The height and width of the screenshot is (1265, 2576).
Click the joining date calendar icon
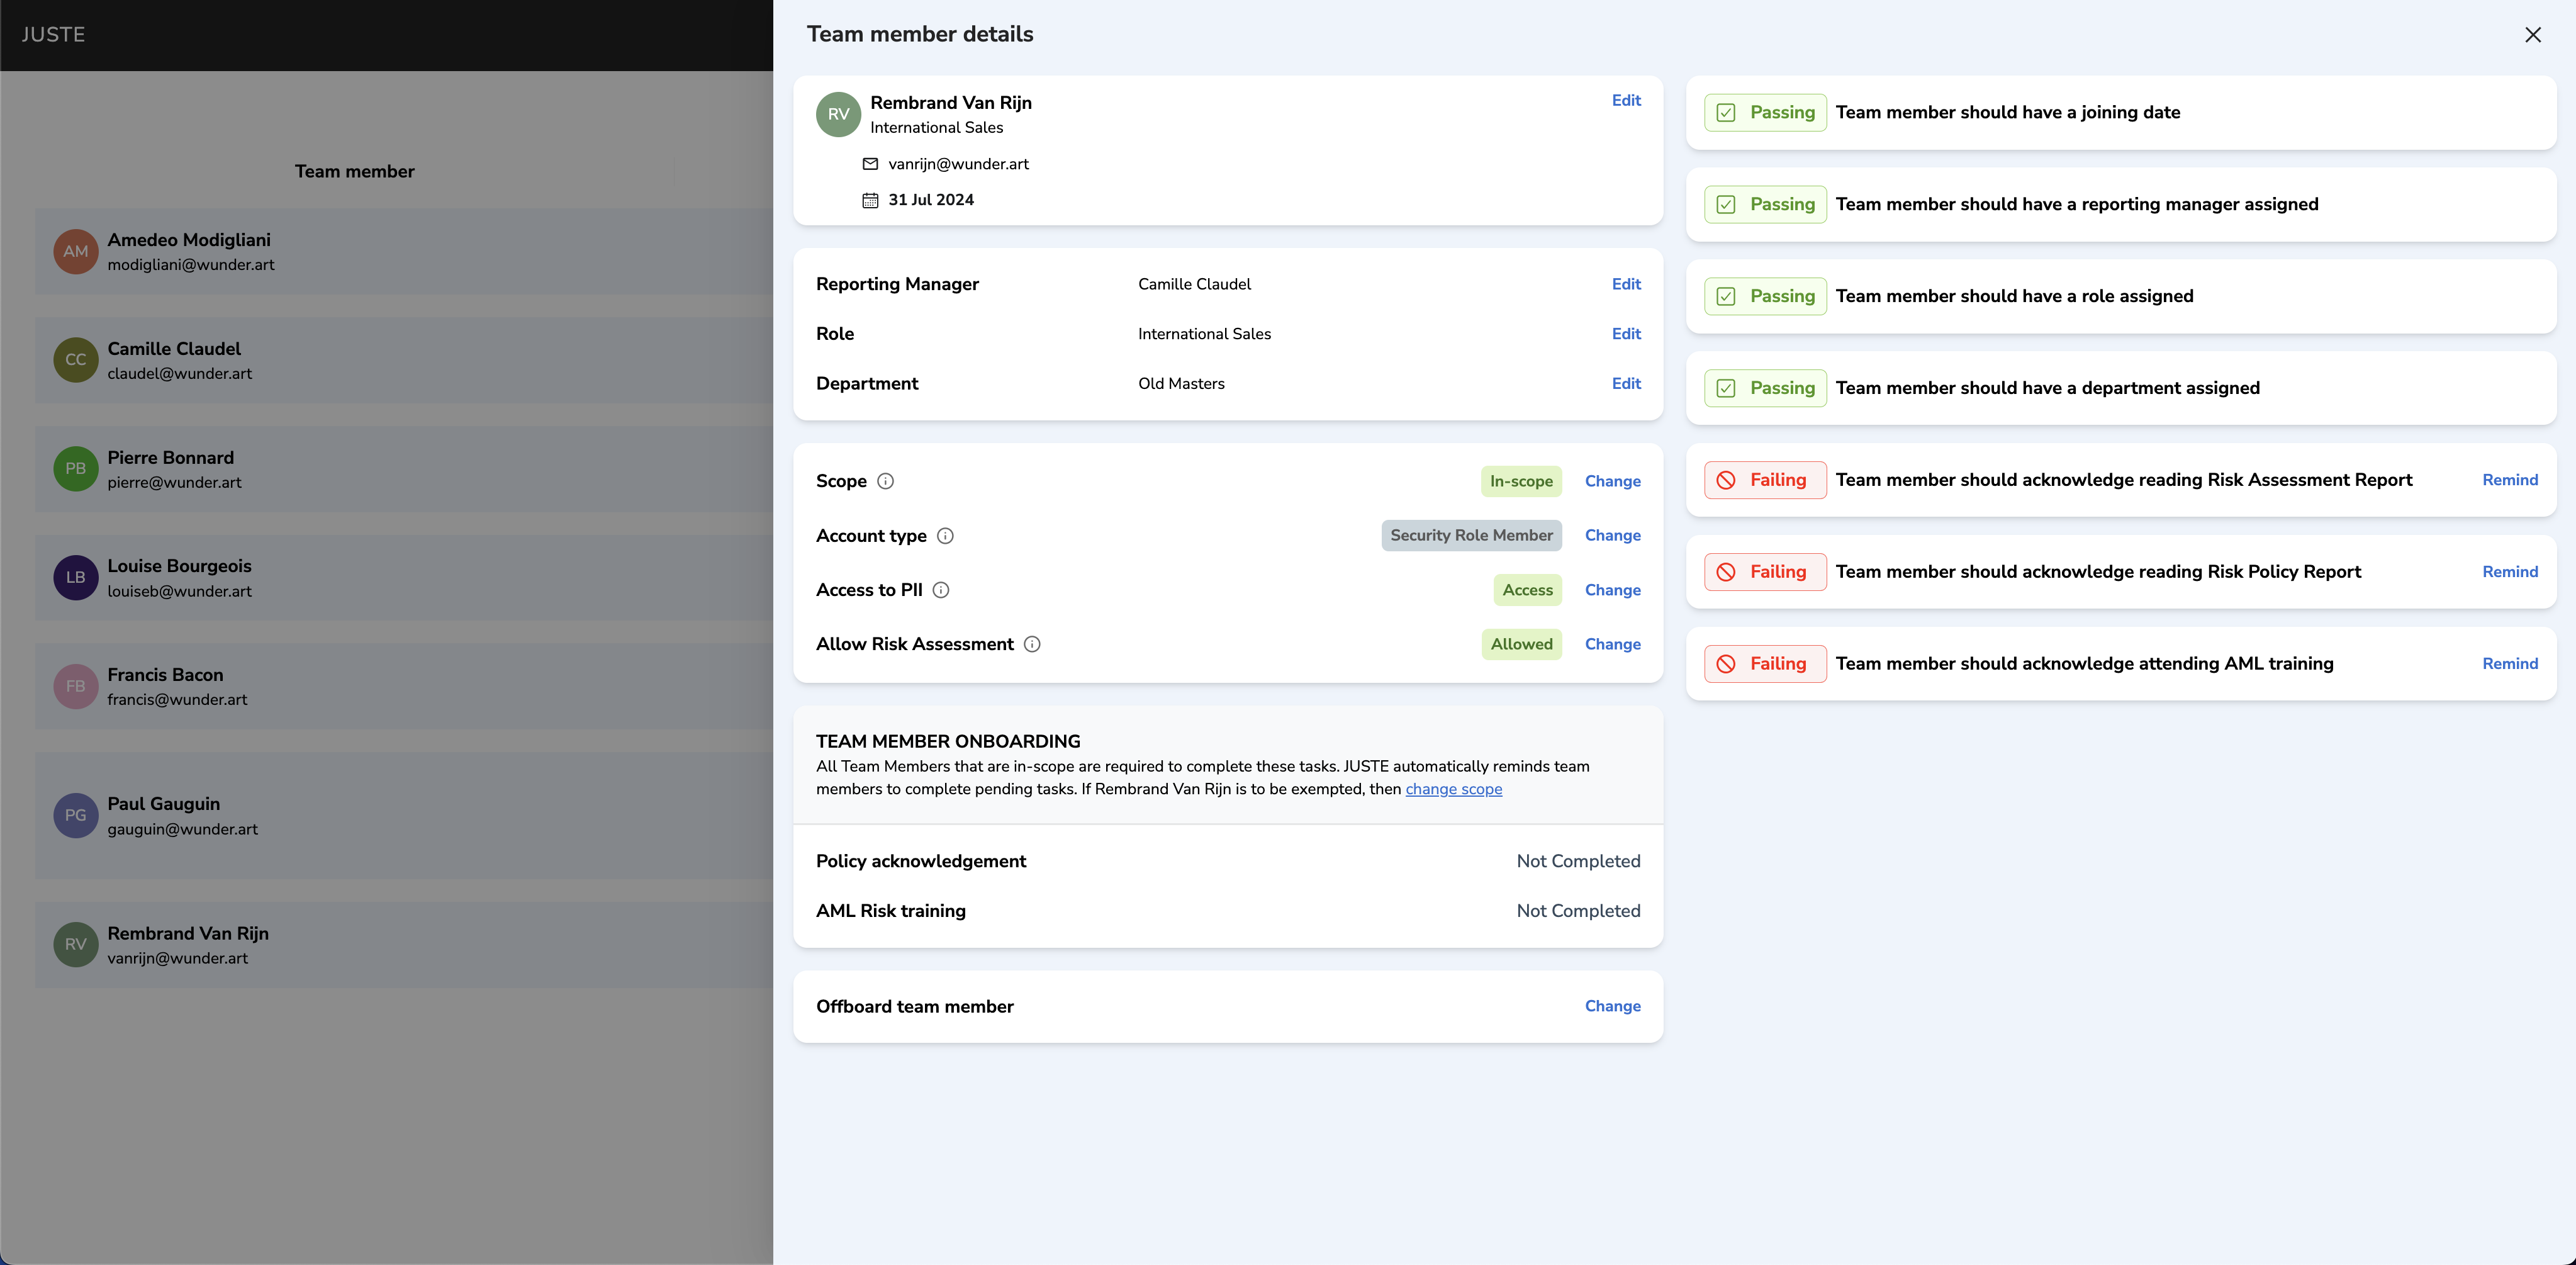870,200
